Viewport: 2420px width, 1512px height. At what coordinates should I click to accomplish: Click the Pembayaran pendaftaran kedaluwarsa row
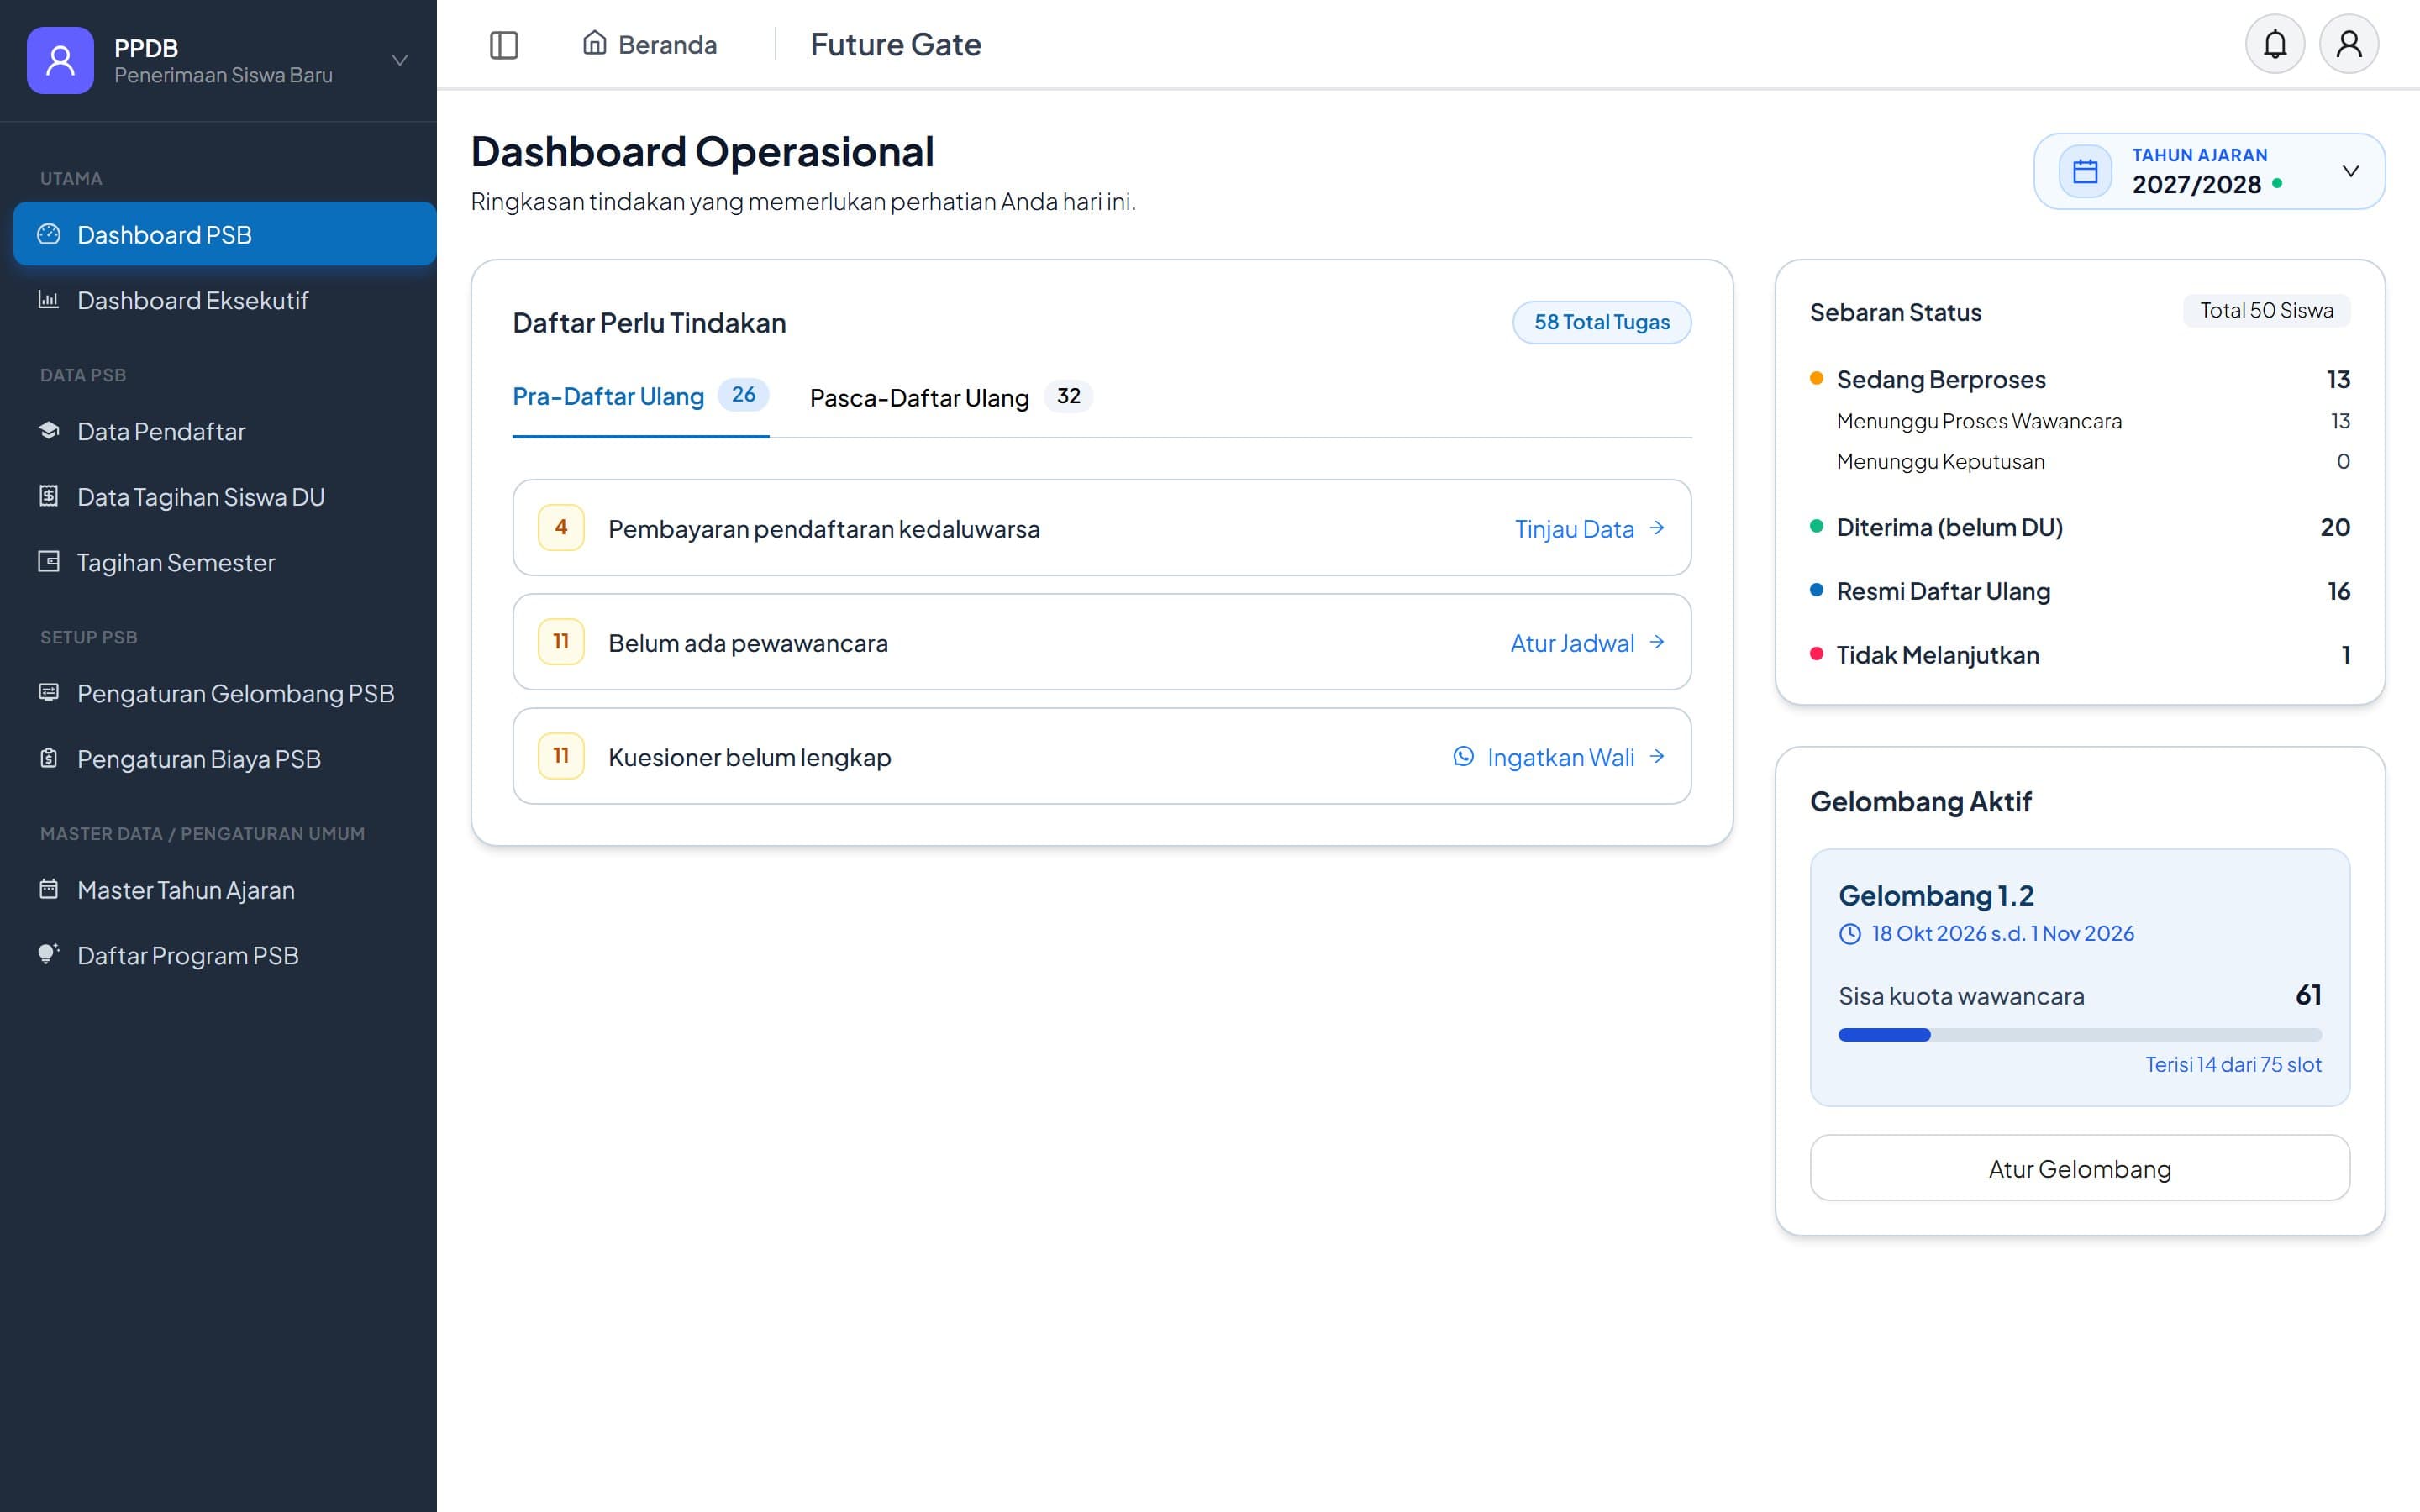click(1101, 527)
